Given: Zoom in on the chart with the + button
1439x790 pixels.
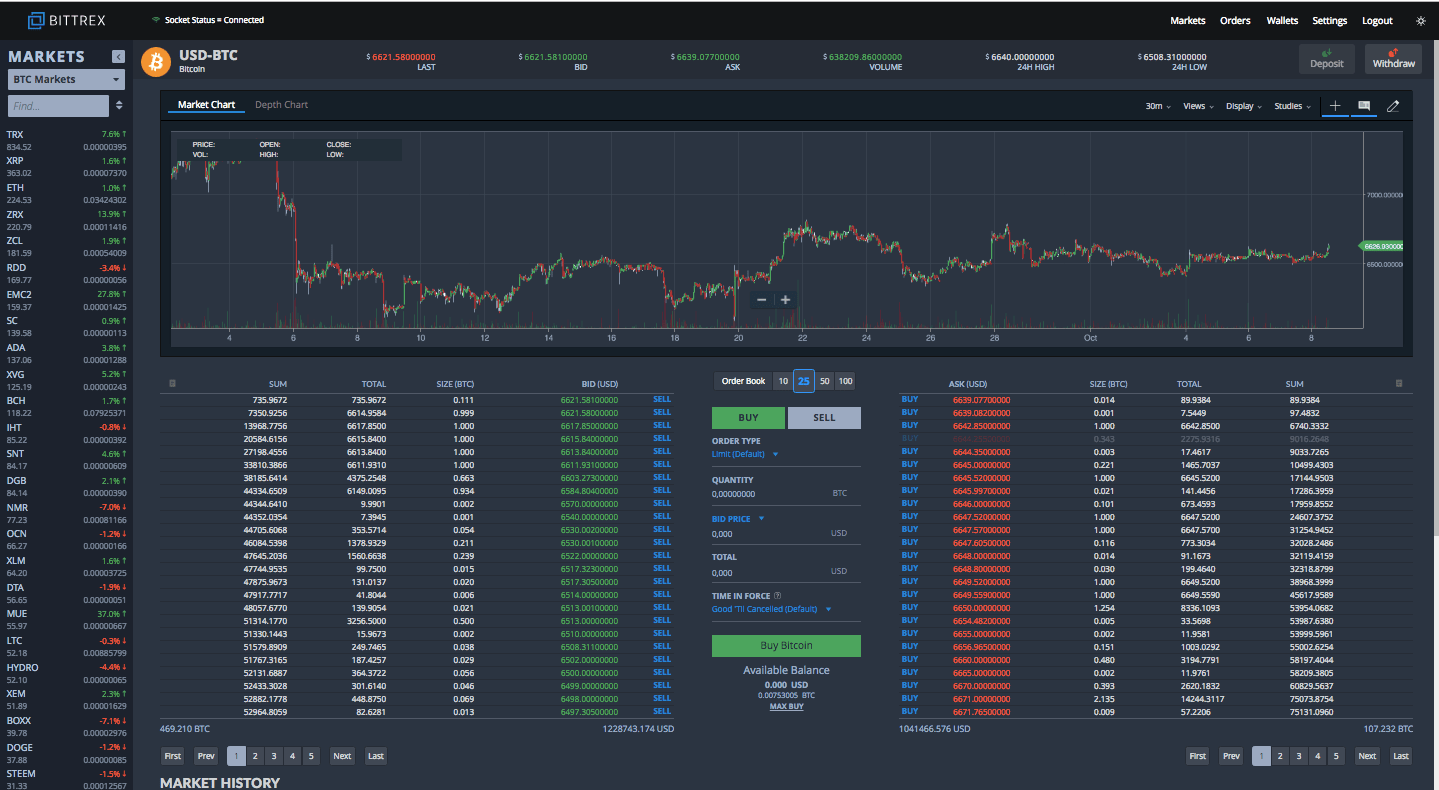Looking at the screenshot, I should [785, 299].
